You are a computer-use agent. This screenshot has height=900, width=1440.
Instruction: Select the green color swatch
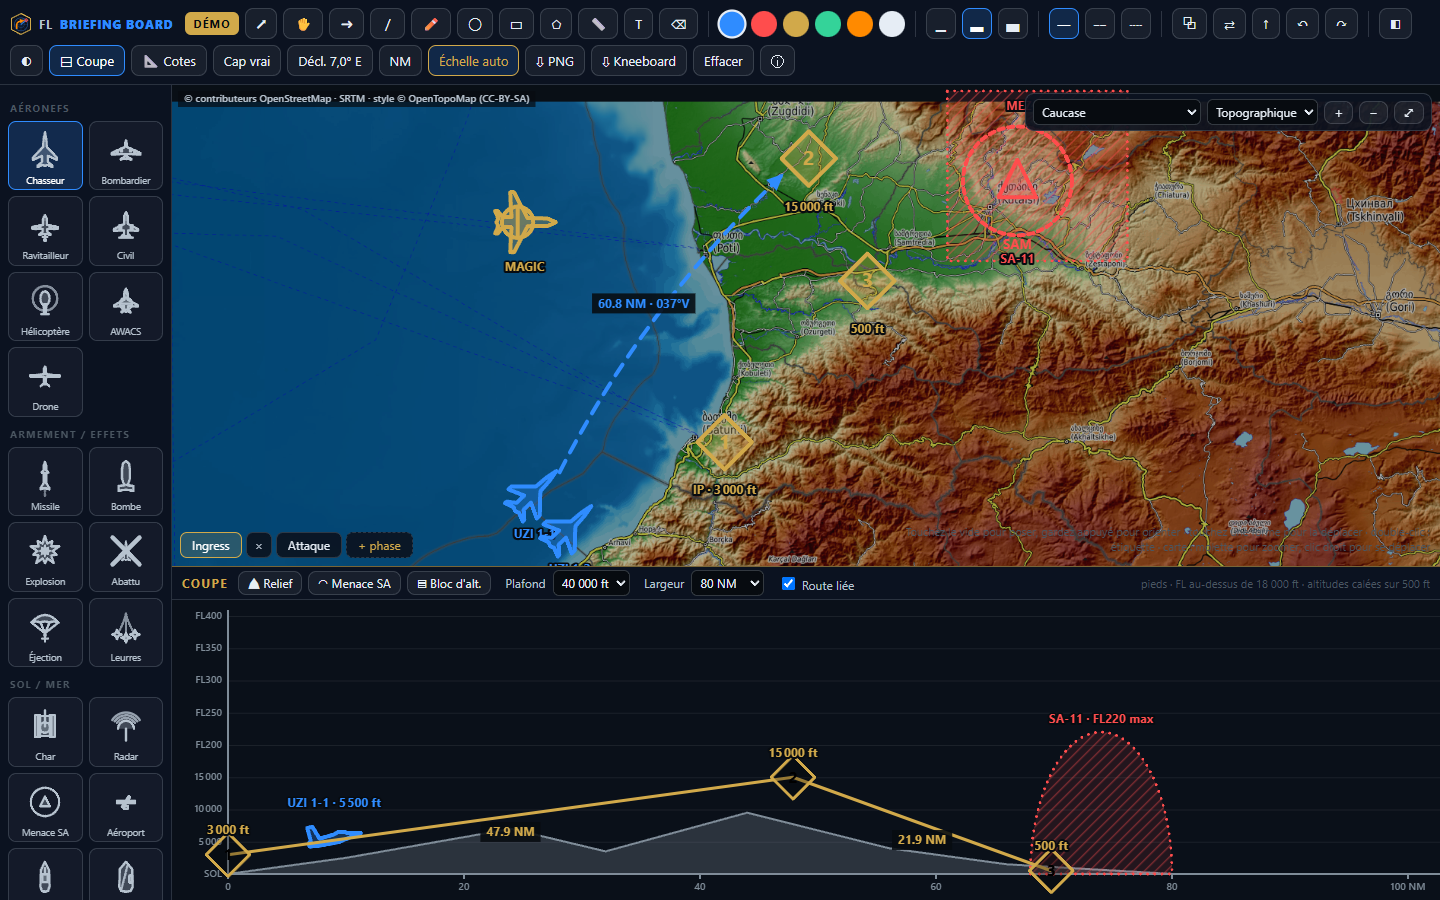pyautogui.click(x=828, y=24)
